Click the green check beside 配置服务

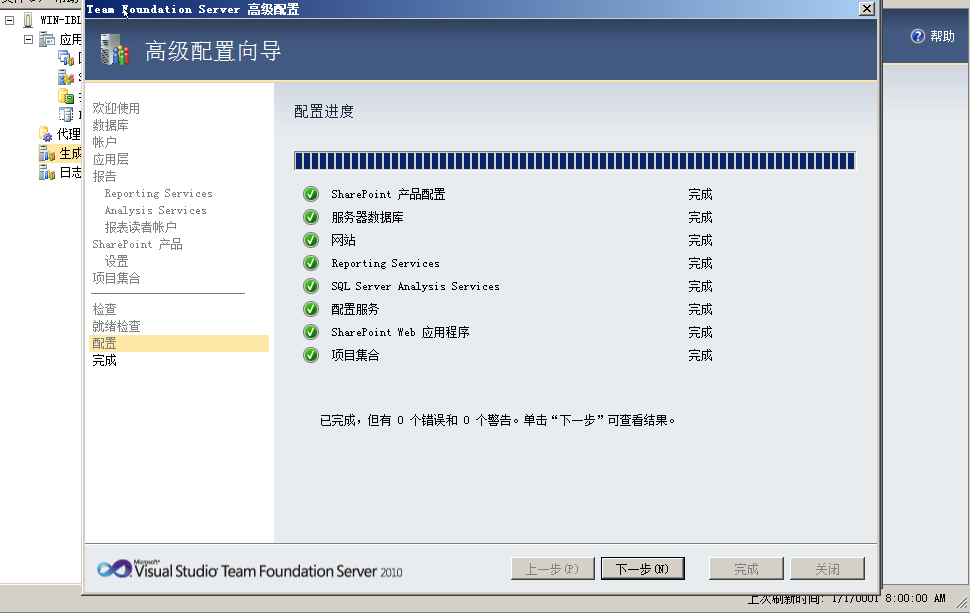(x=311, y=309)
